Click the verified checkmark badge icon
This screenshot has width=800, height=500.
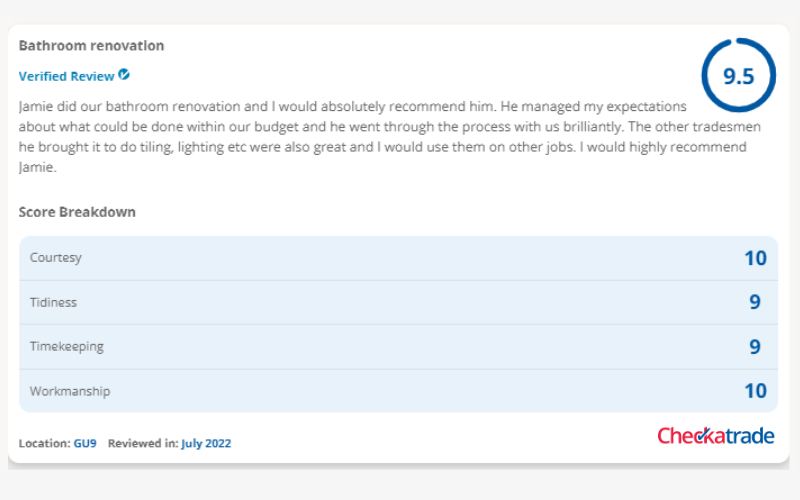point(123,74)
